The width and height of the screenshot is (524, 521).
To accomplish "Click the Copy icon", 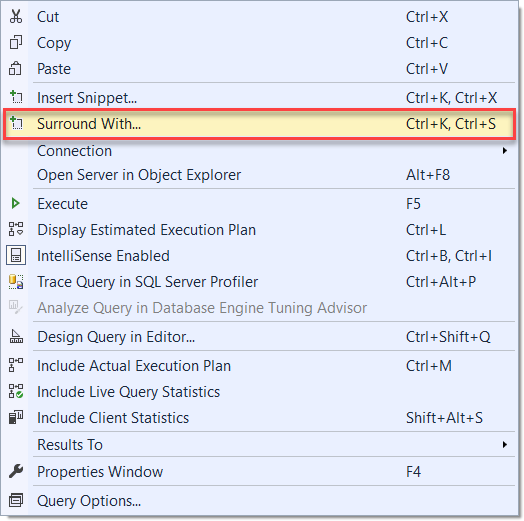I will (16, 42).
